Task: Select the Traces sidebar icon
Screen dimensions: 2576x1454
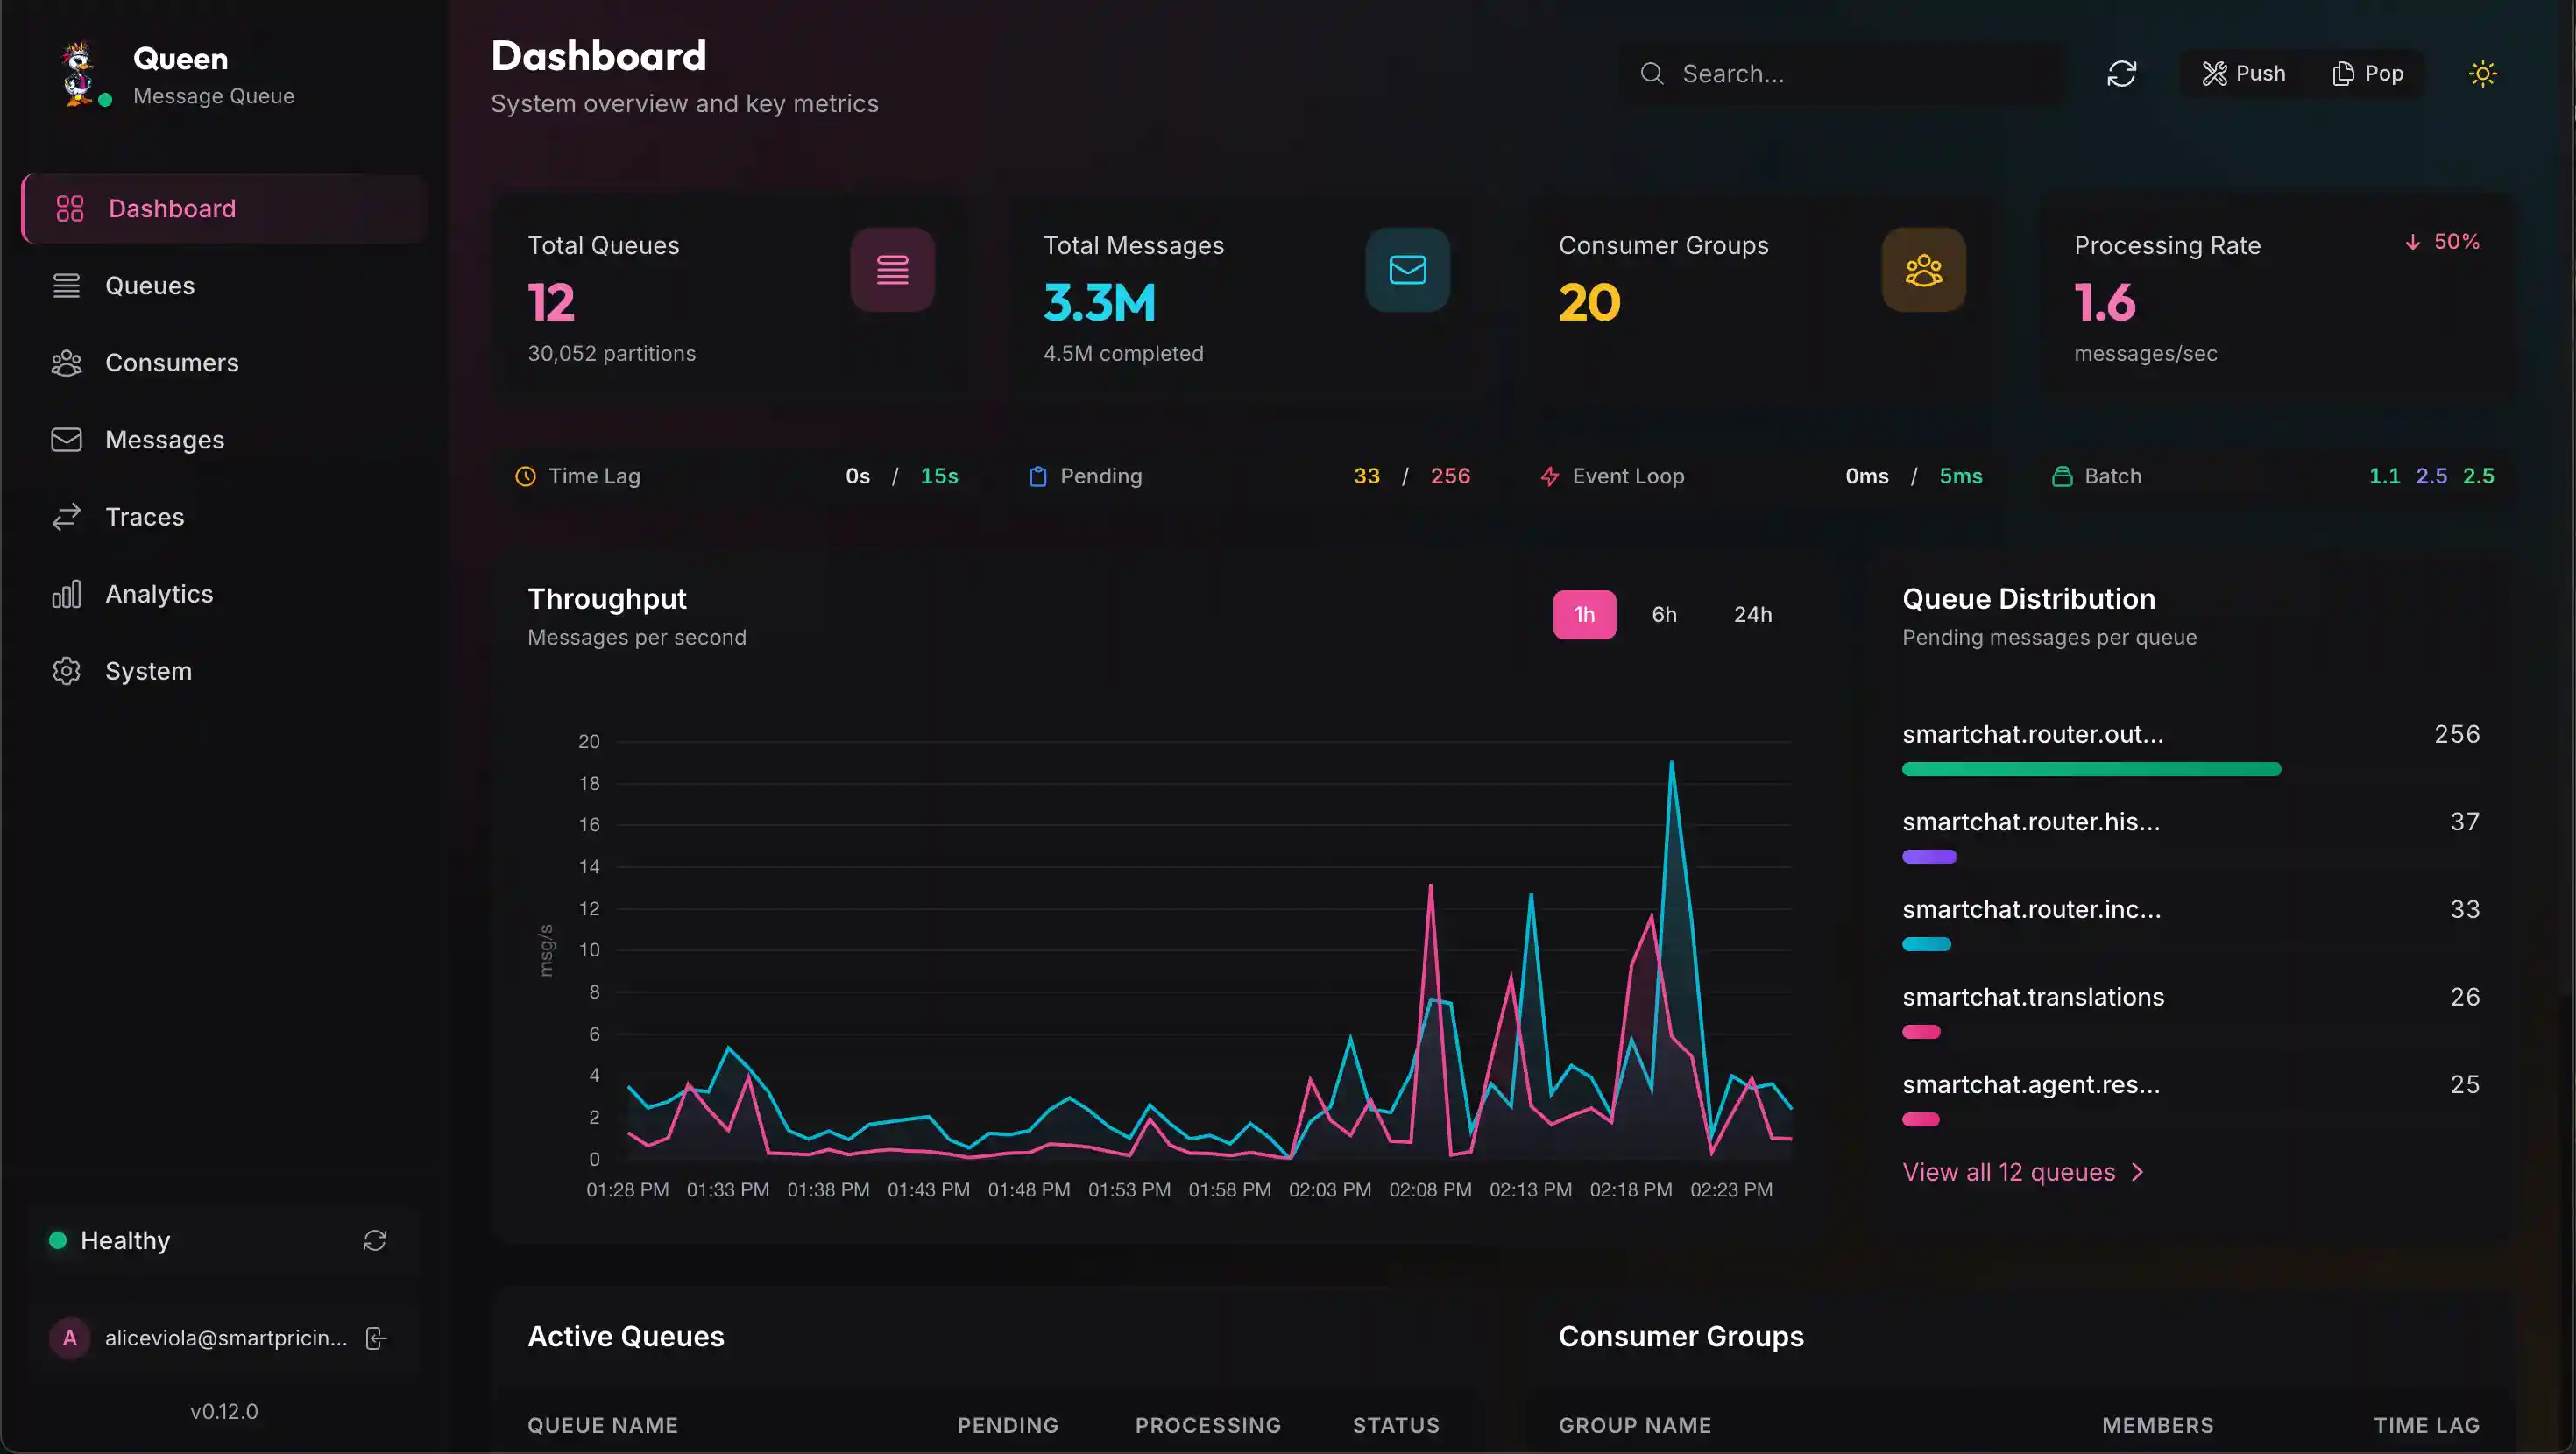Action: click(66, 516)
